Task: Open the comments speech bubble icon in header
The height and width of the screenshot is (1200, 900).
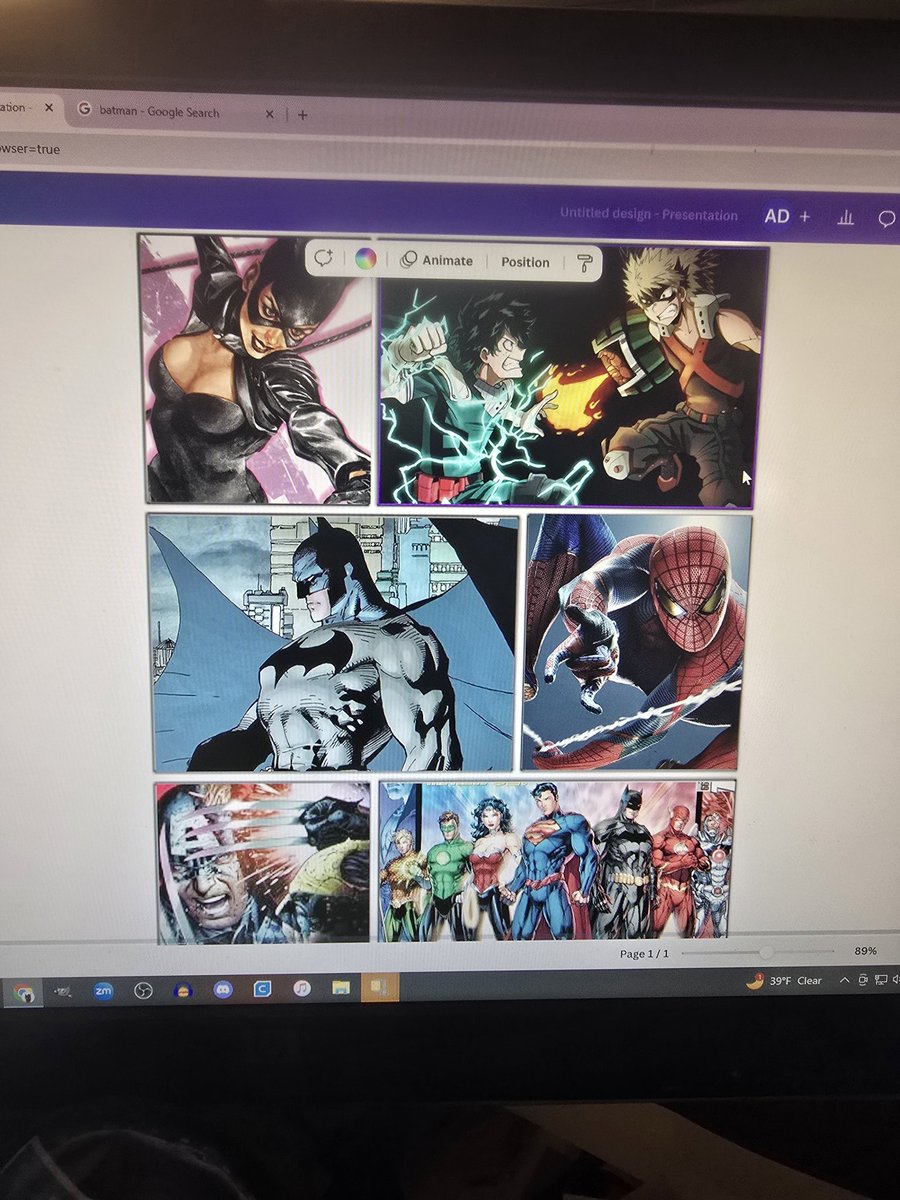Action: (x=886, y=218)
